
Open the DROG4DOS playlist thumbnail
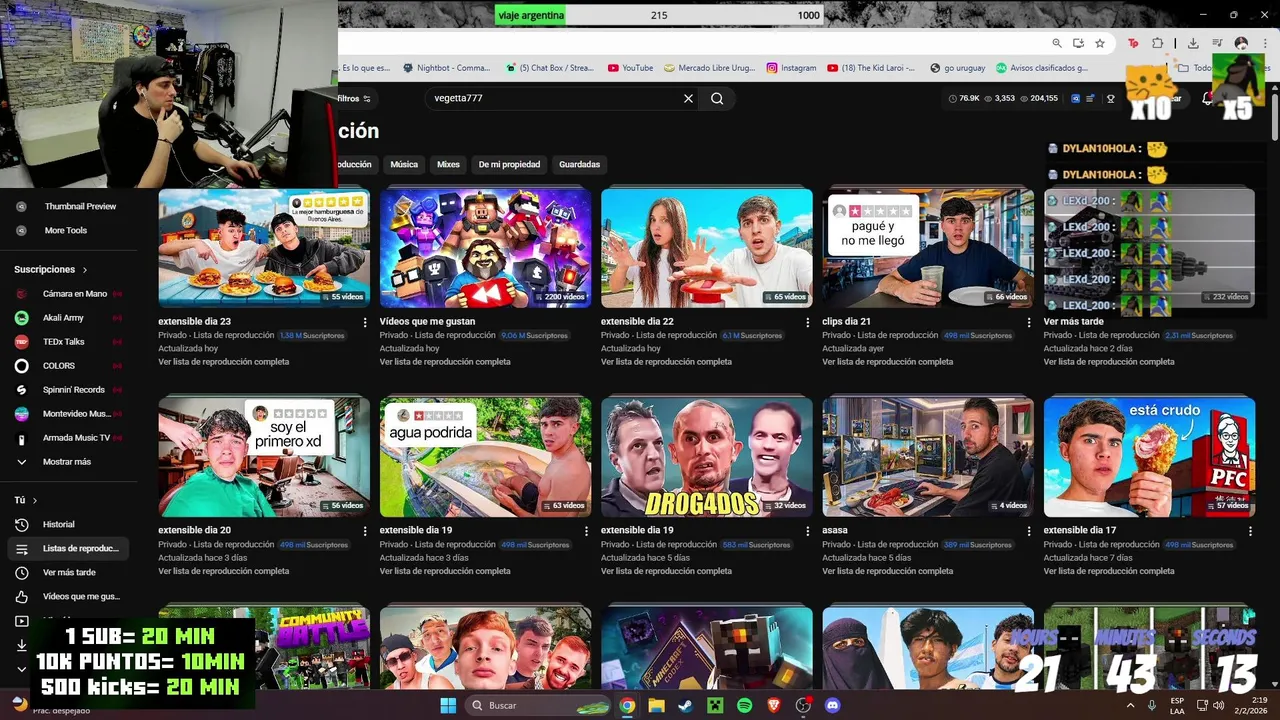[x=707, y=456]
